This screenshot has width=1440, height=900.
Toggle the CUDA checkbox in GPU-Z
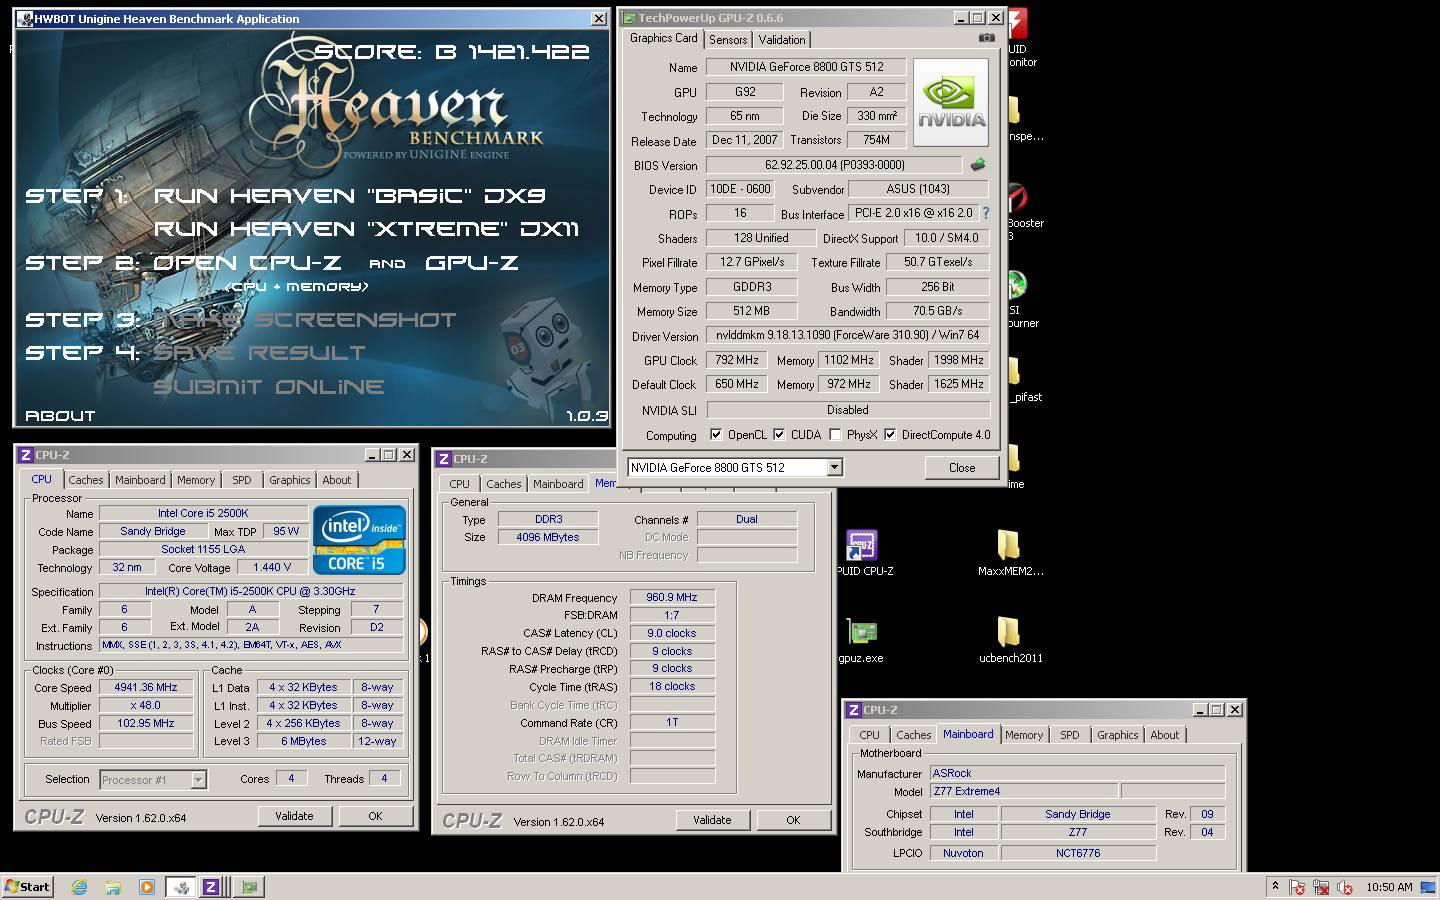coord(779,435)
